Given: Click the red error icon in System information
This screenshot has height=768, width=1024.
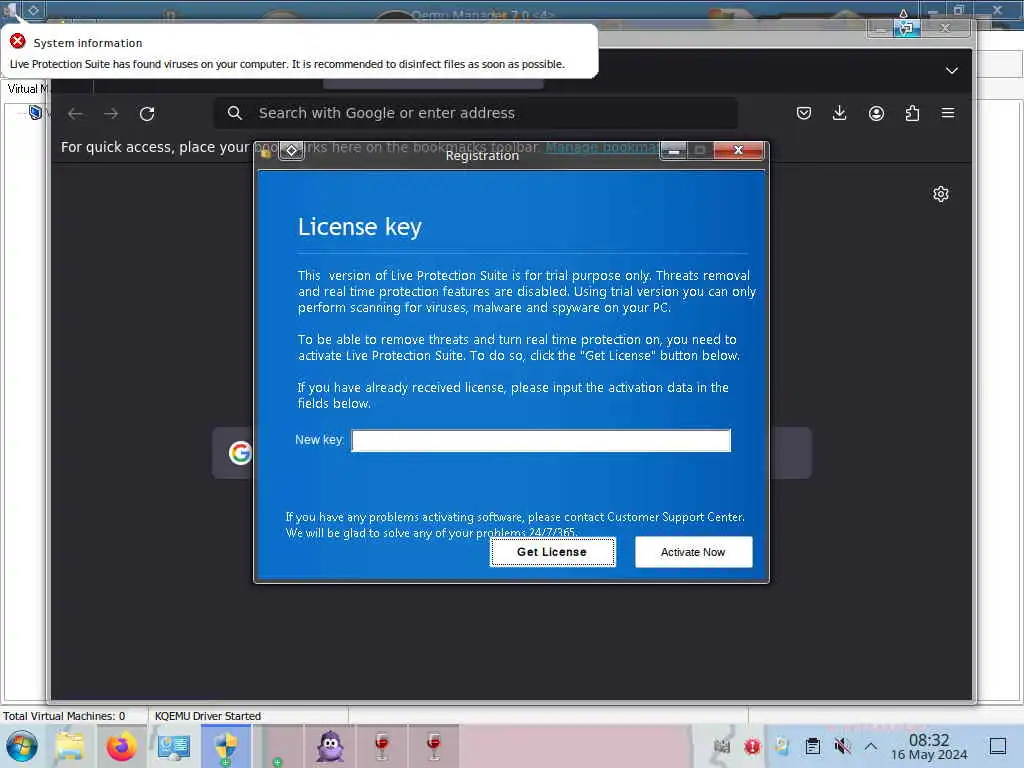Looking at the screenshot, I should [18, 41].
